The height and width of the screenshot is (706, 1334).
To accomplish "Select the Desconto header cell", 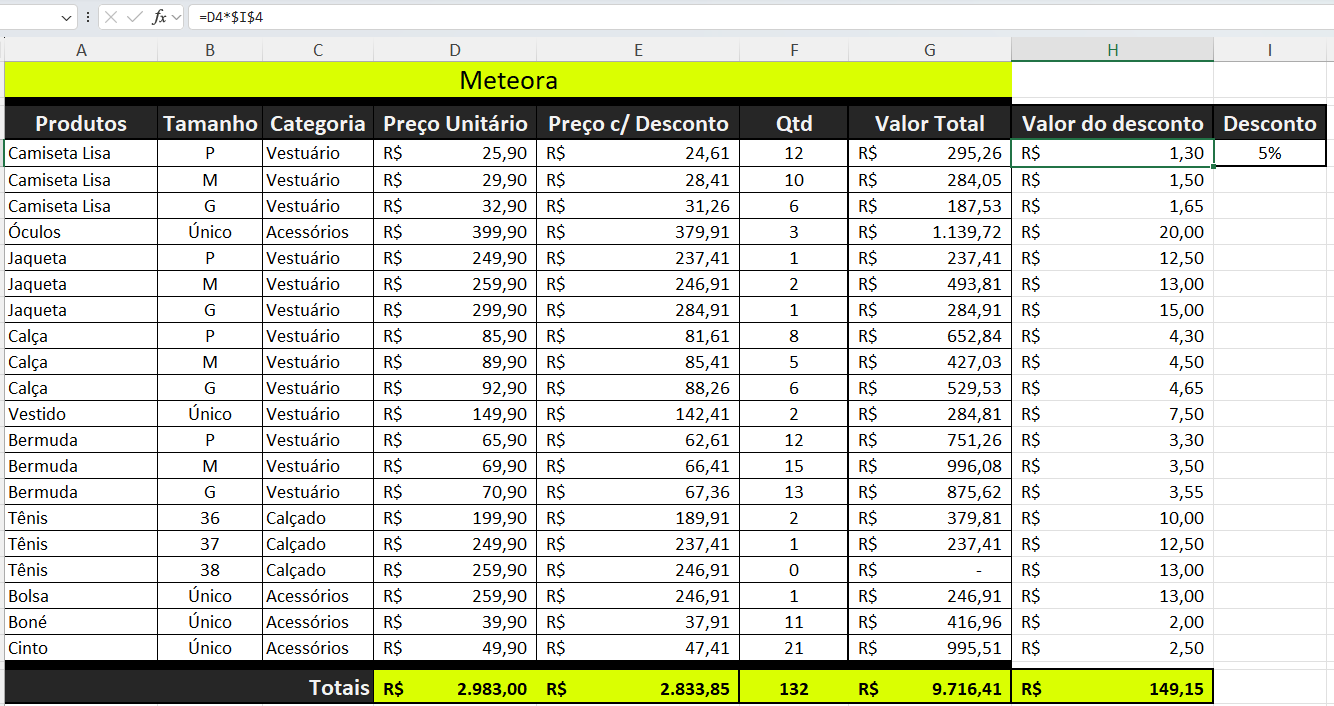I will coord(1270,123).
